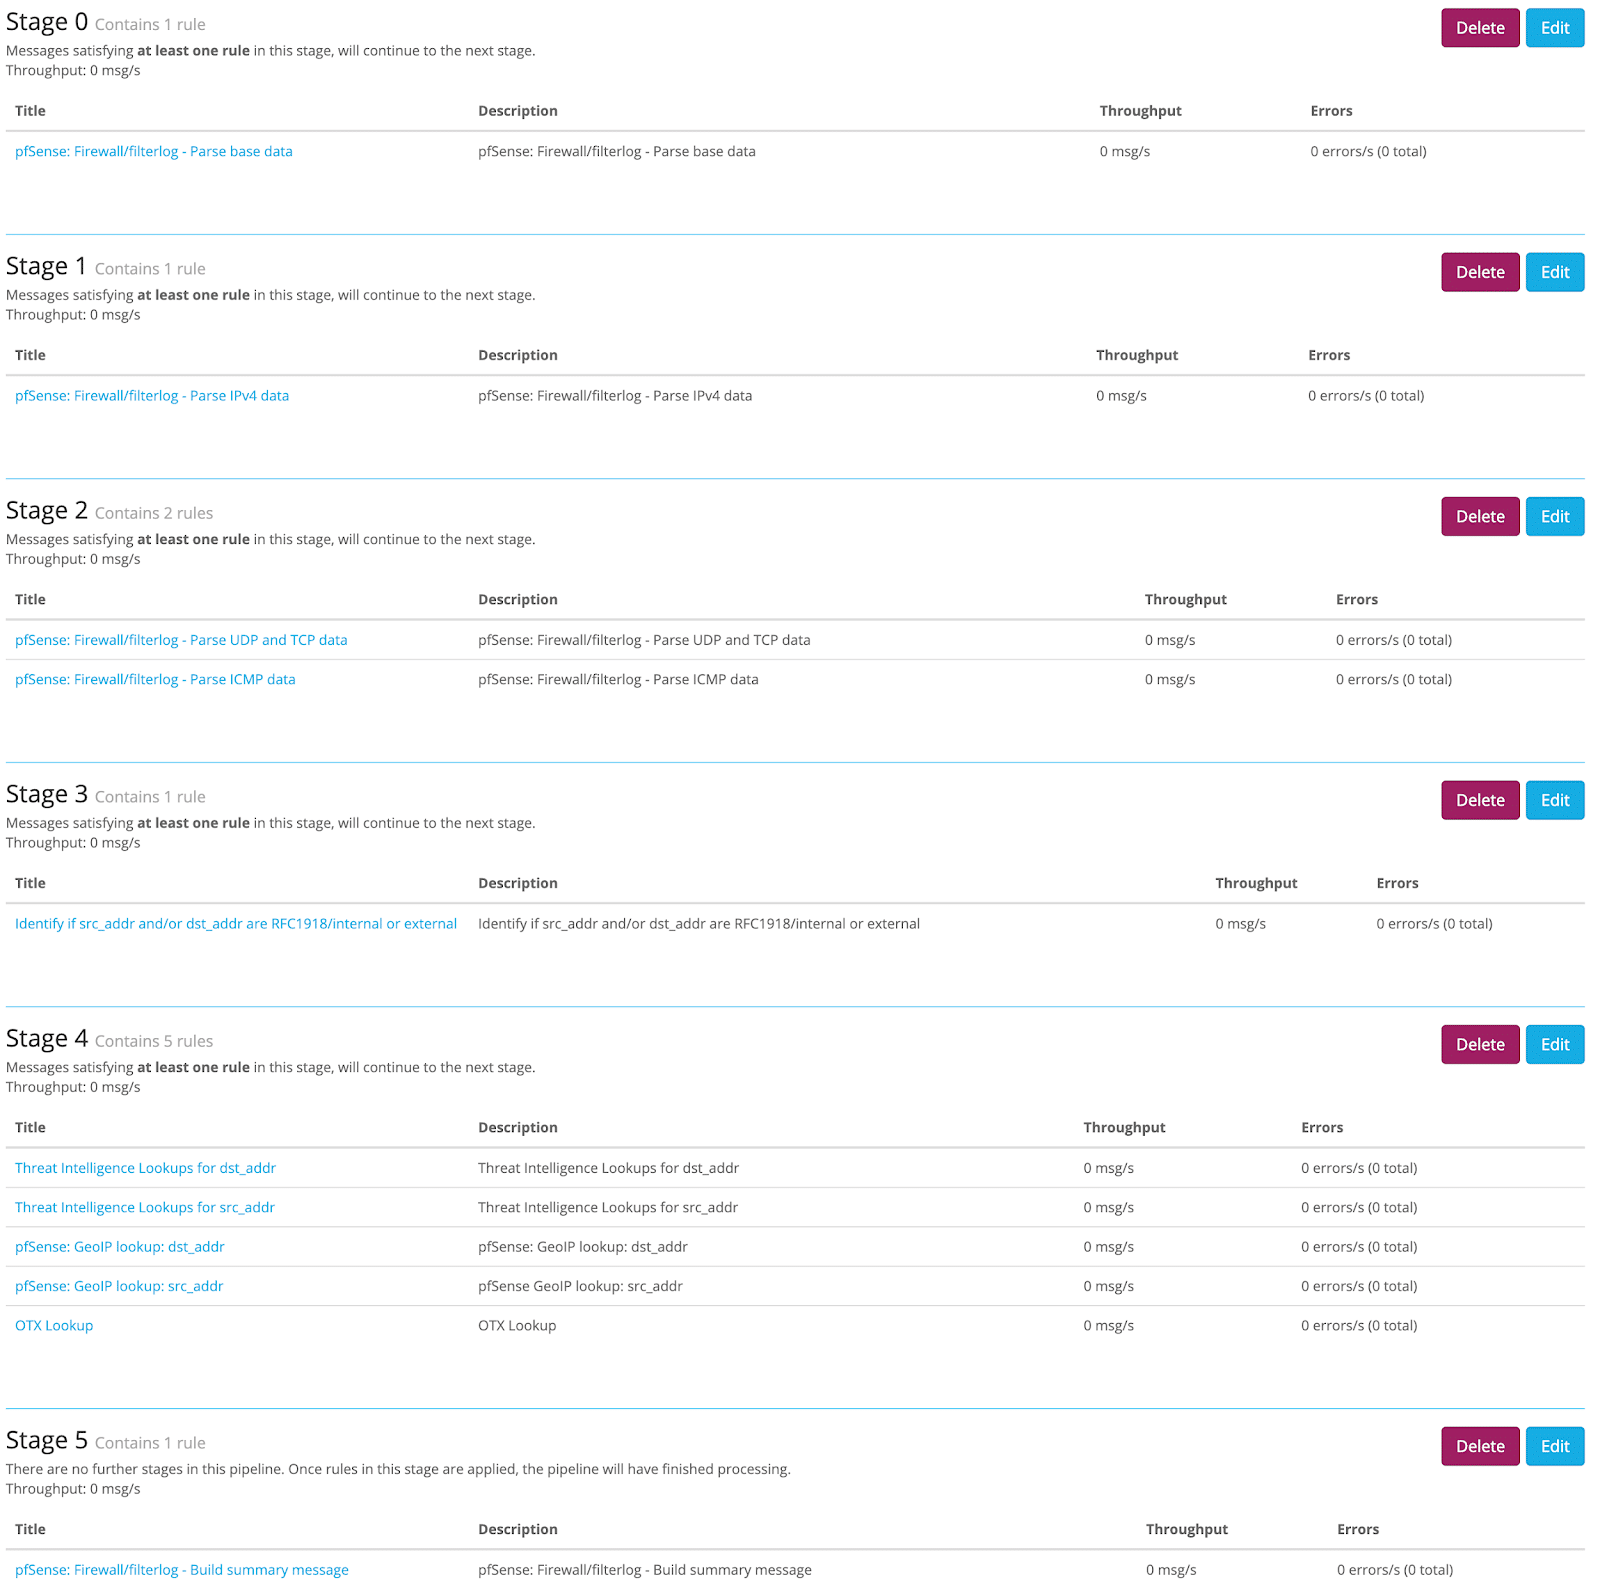Open the GeoIP lookup dst_addr rule
1600x1591 pixels.
pyautogui.click(x=120, y=1246)
